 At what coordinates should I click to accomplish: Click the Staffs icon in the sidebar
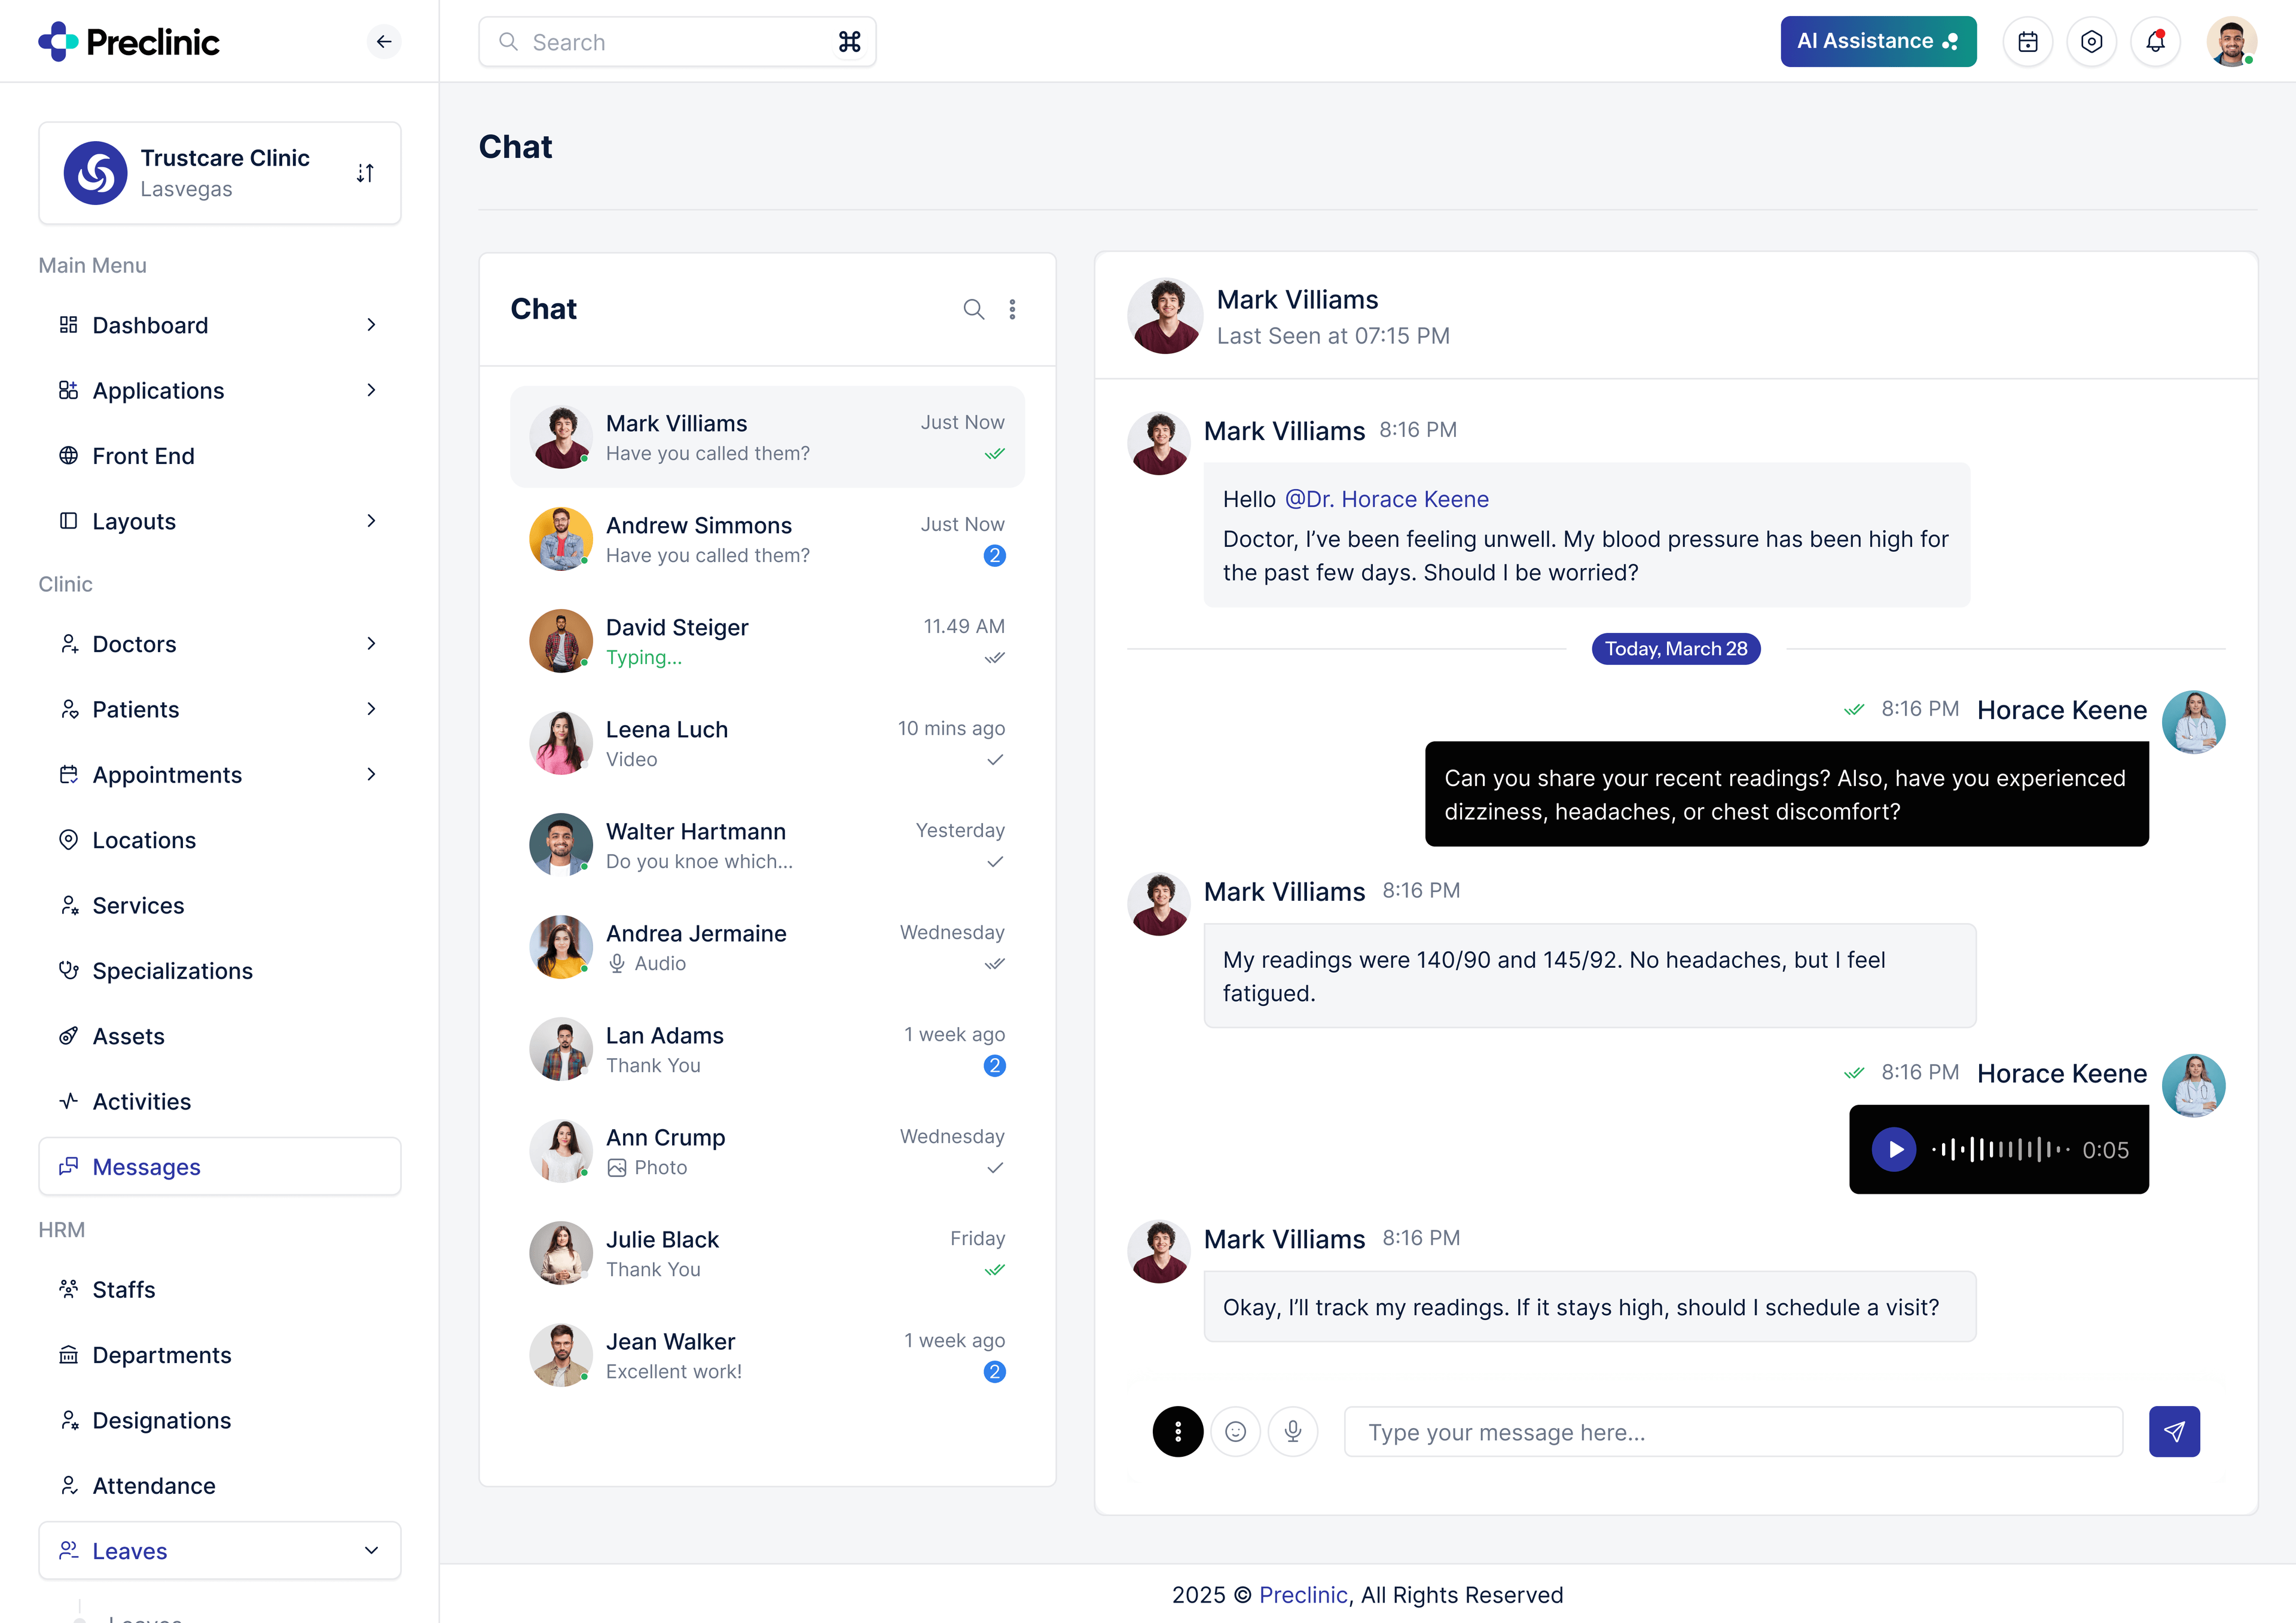tap(68, 1289)
